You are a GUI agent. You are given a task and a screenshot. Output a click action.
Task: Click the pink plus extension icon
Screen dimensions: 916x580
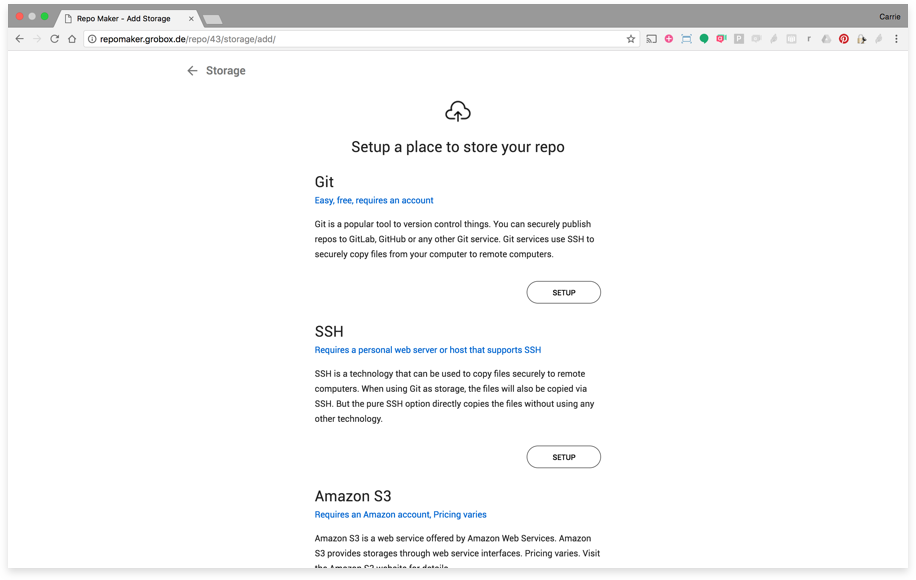pos(669,39)
